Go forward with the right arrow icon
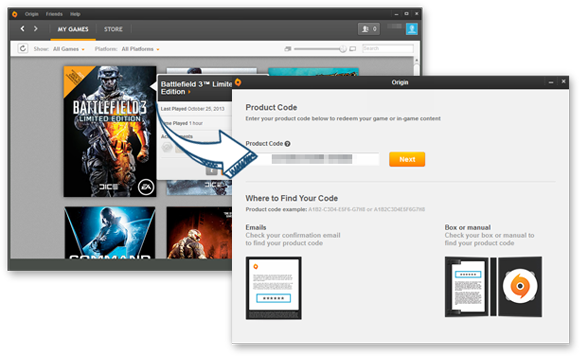This screenshot has width=579, height=363. tap(35, 28)
